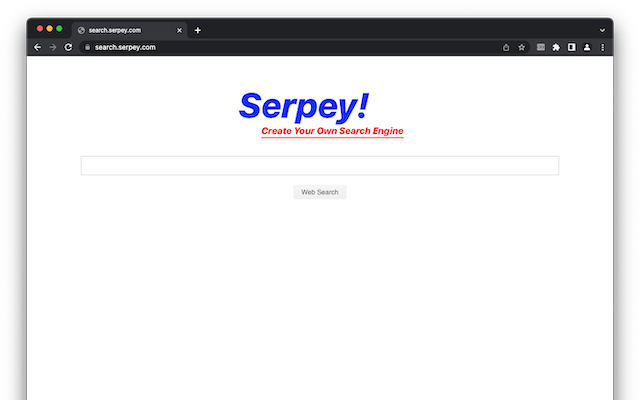Open Create Your Own Search Engine link
The height and width of the screenshot is (400, 640).
pos(332,131)
